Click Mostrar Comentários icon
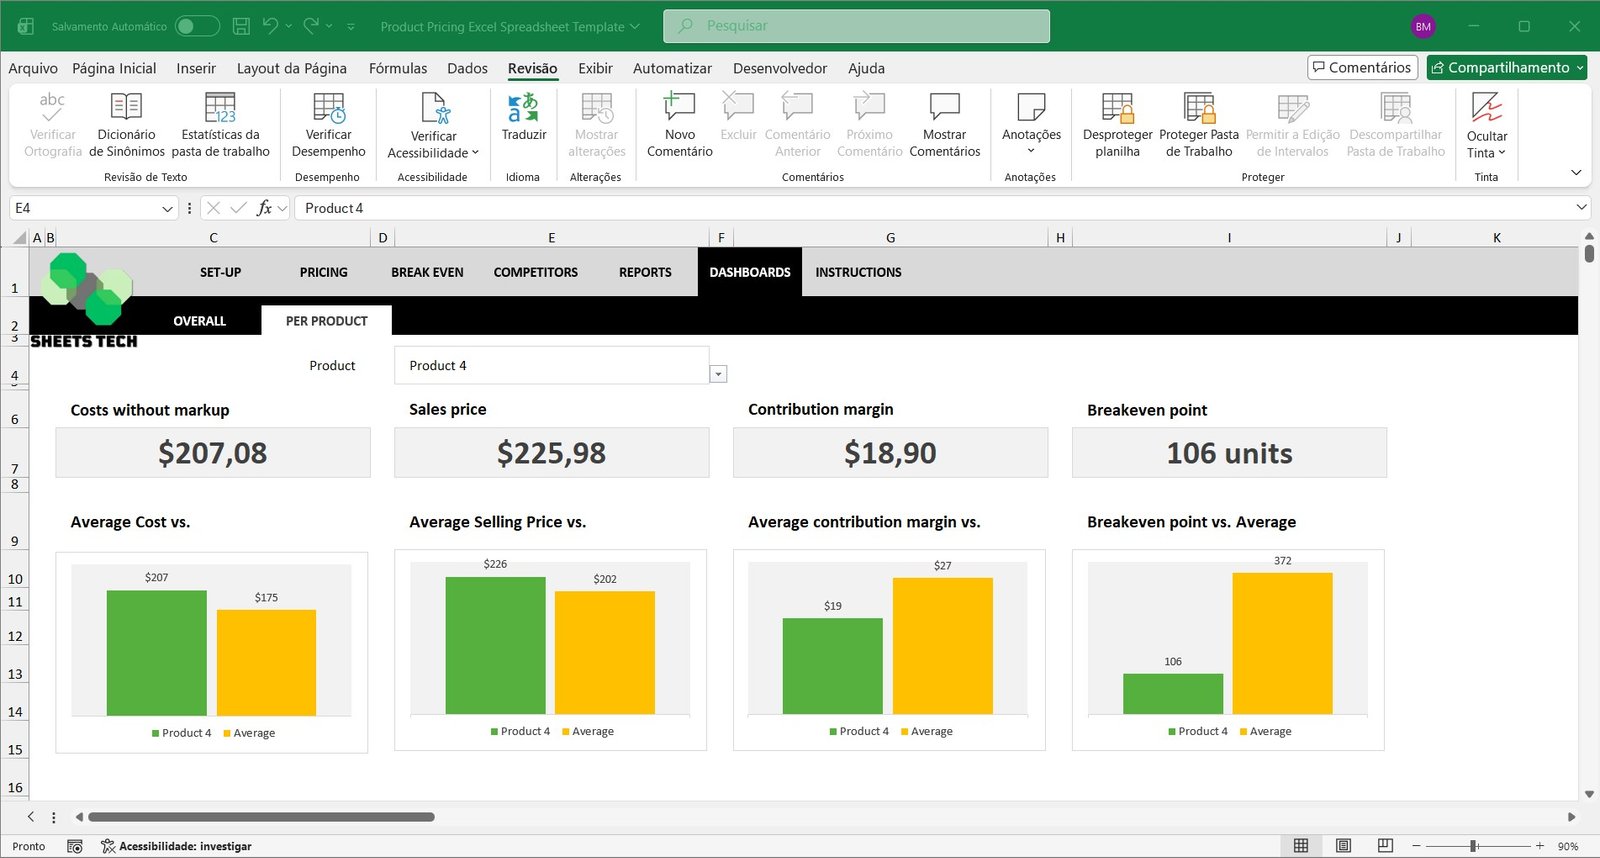The height and width of the screenshot is (858, 1600). point(945,107)
